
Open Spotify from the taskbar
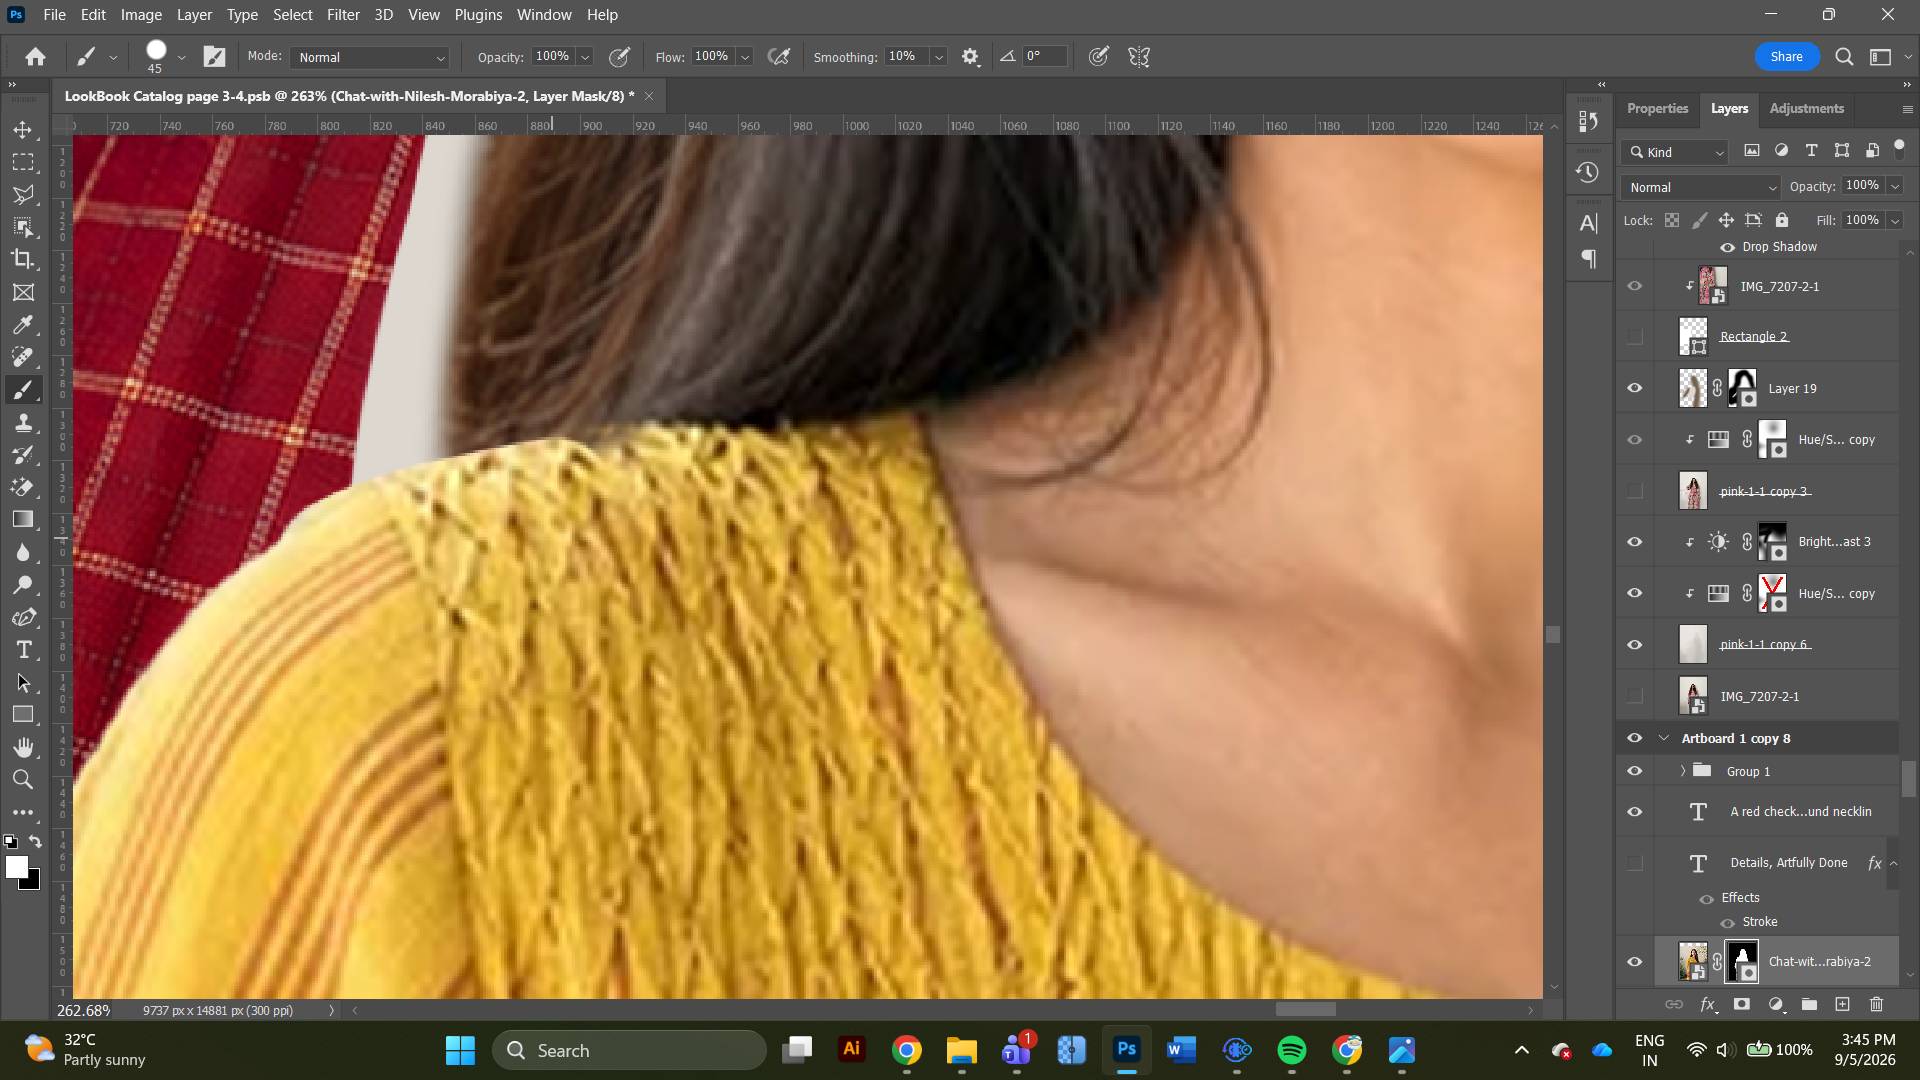[x=1292, y=1051]
